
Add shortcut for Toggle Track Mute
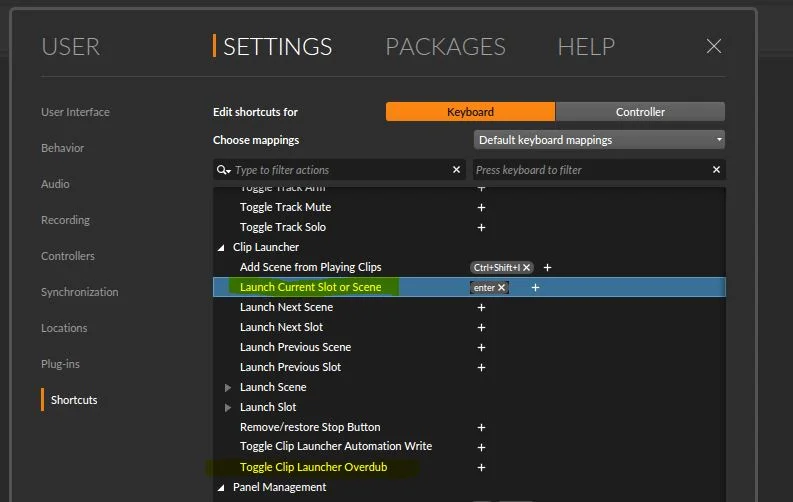tap(481, 207)
